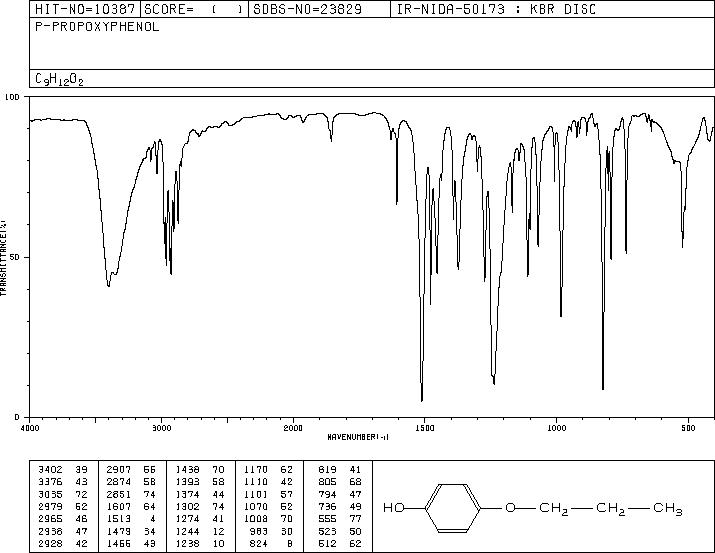Click the 2000 wavenumber axis label
715x553 pixels.
293,428
